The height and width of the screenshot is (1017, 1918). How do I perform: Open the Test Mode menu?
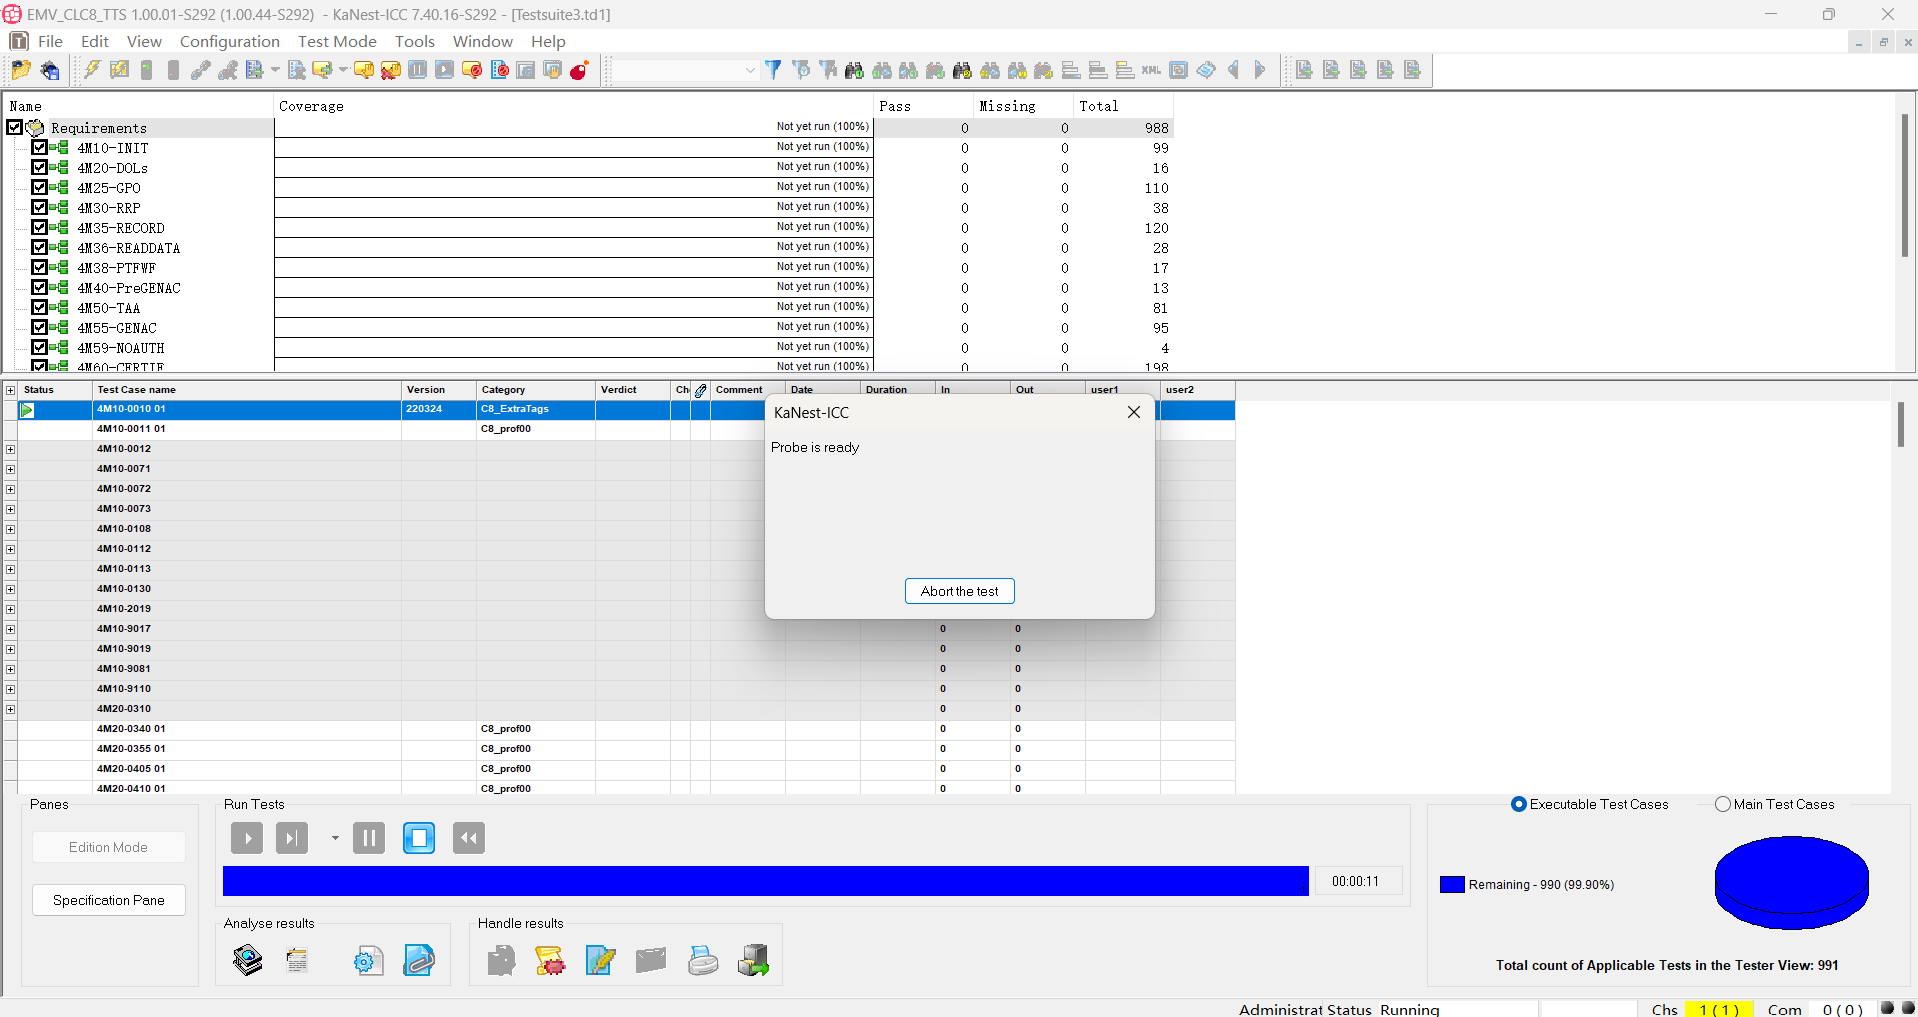point(337,41)
